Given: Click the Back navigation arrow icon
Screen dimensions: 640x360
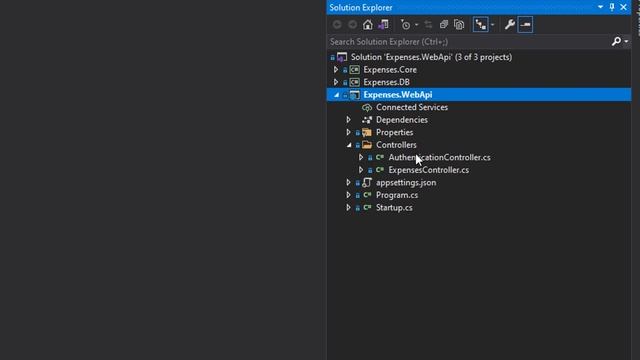Looking at the screenshot, I should (x=337, y=25).
